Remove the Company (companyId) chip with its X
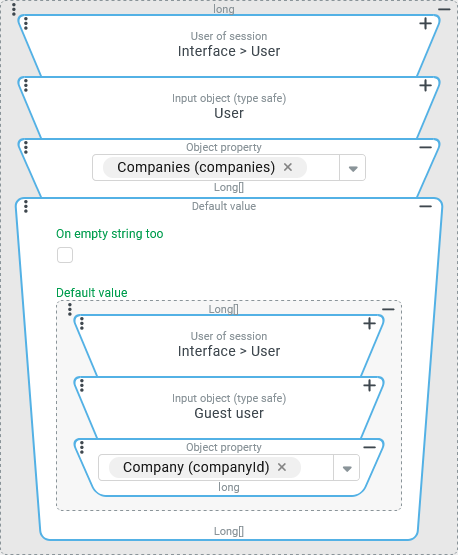 [282, 467]
